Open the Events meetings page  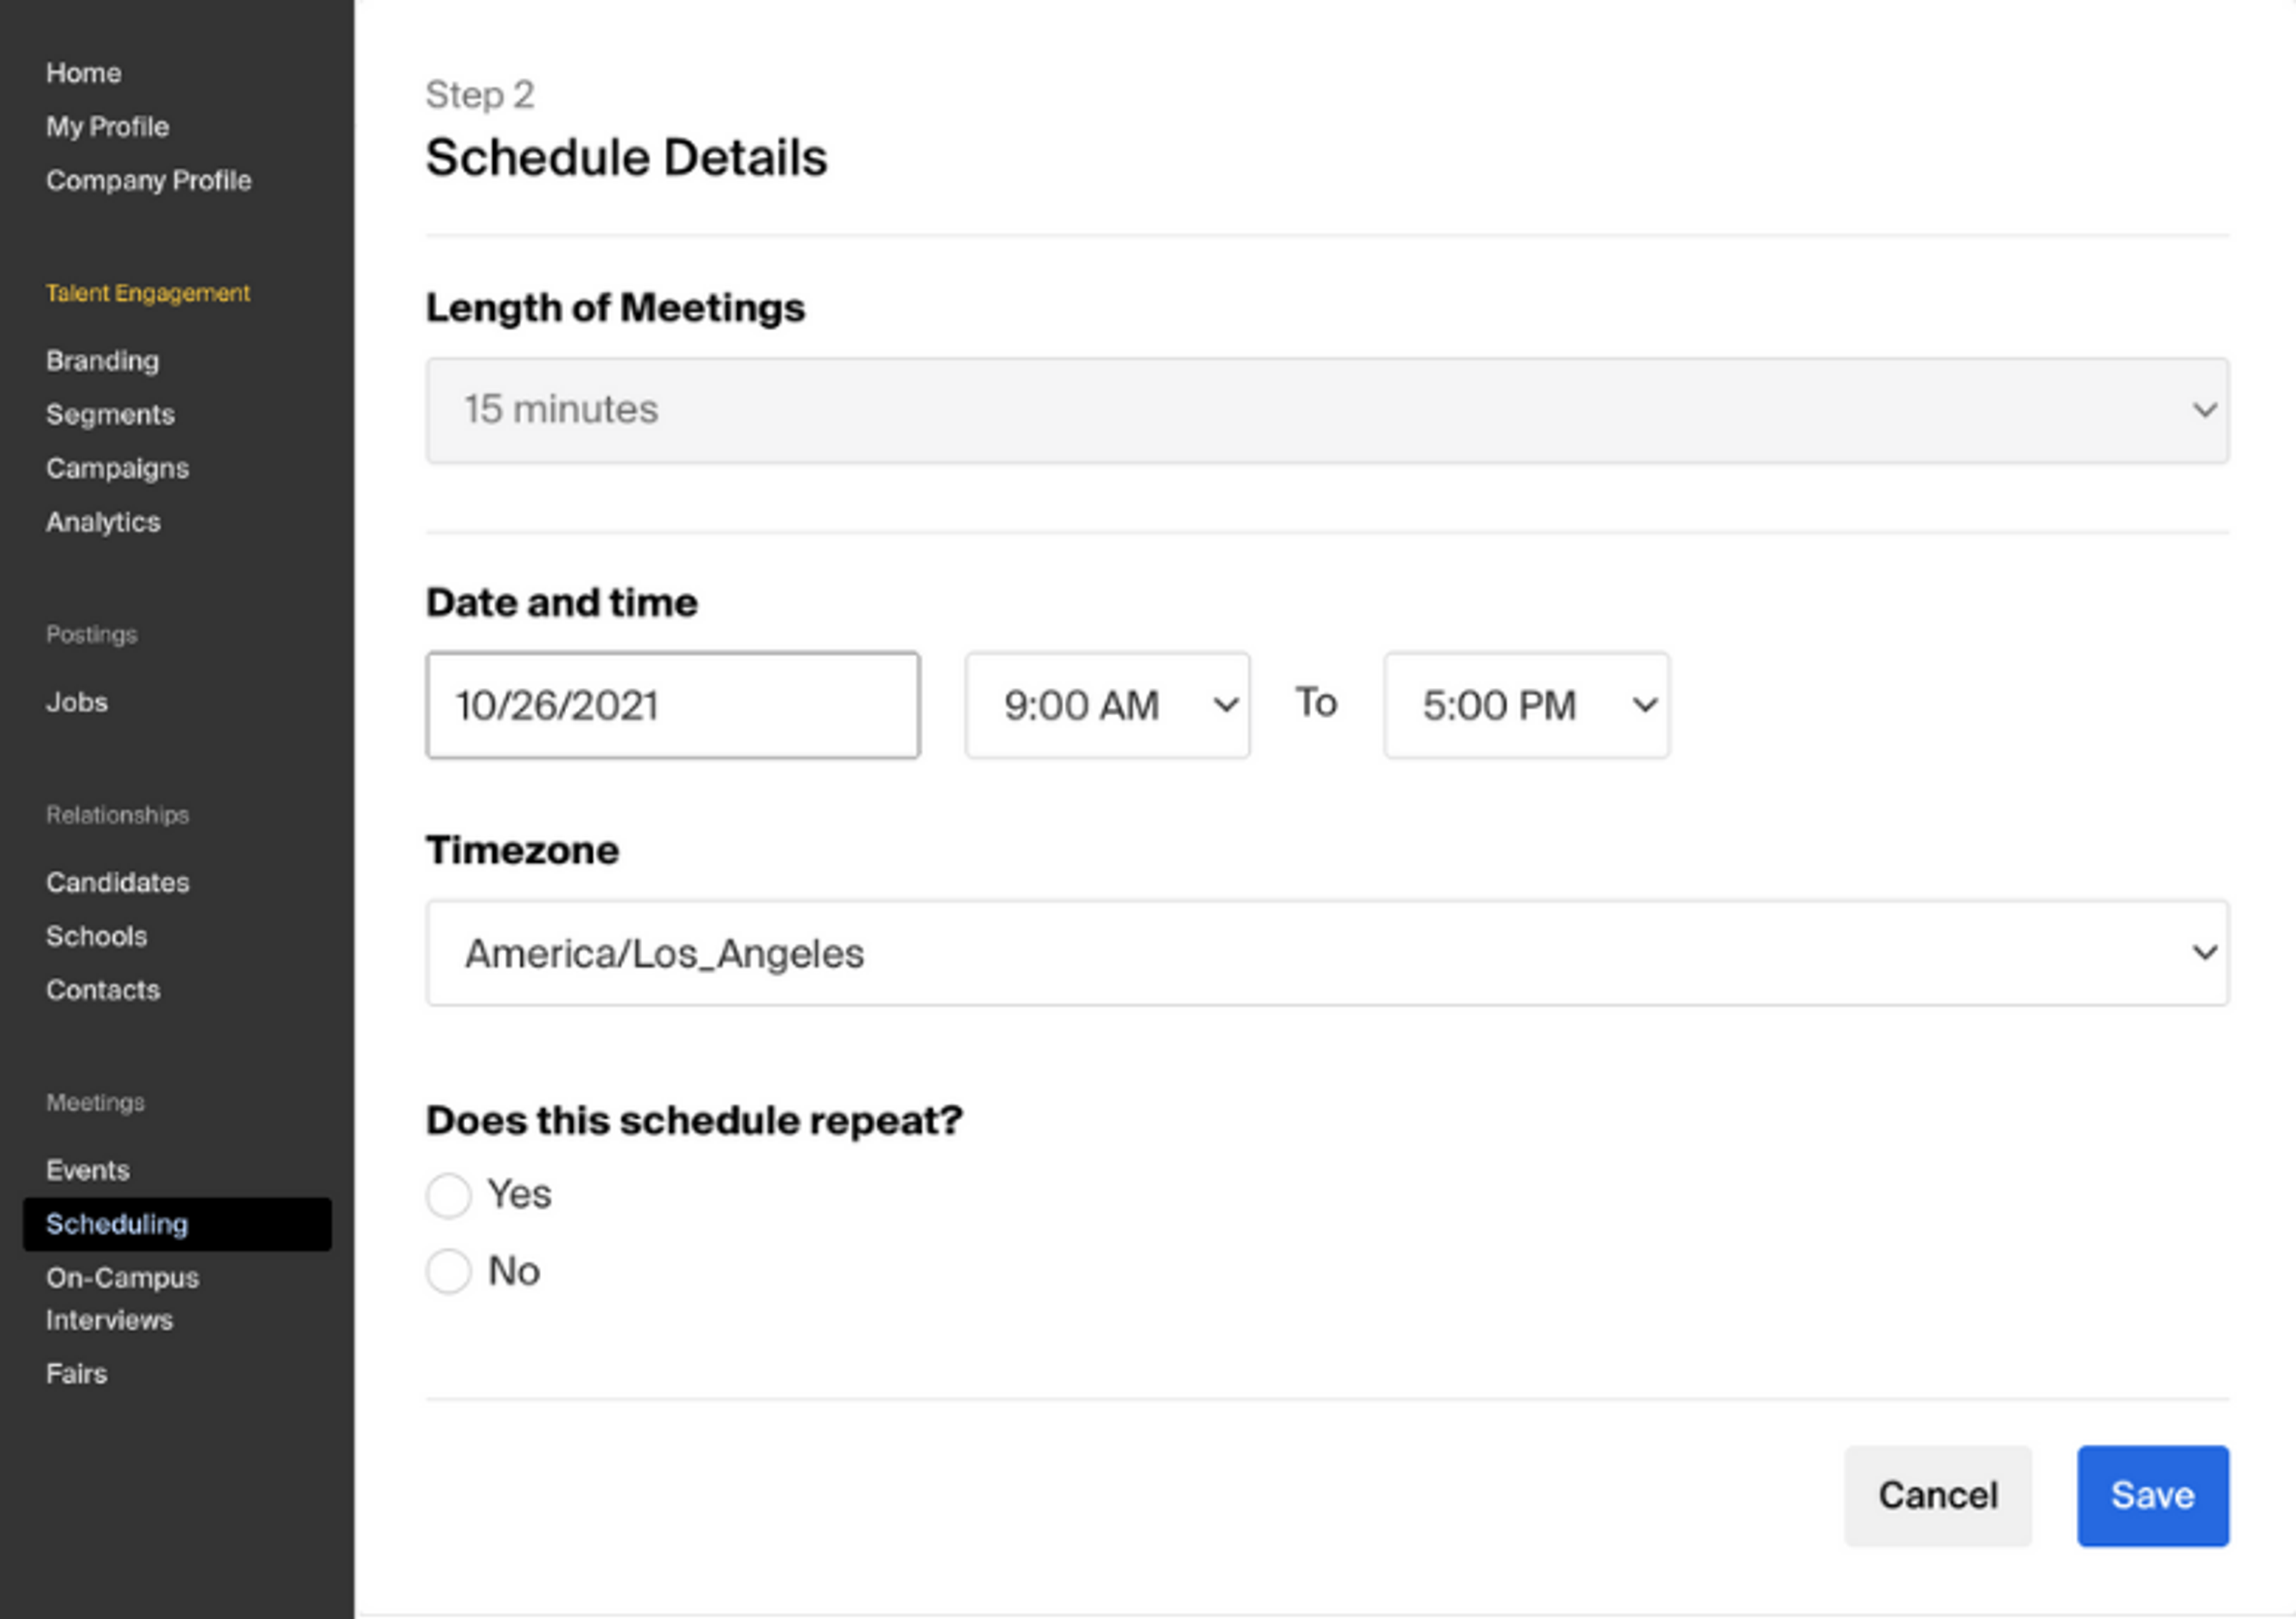coord(87,1170)
